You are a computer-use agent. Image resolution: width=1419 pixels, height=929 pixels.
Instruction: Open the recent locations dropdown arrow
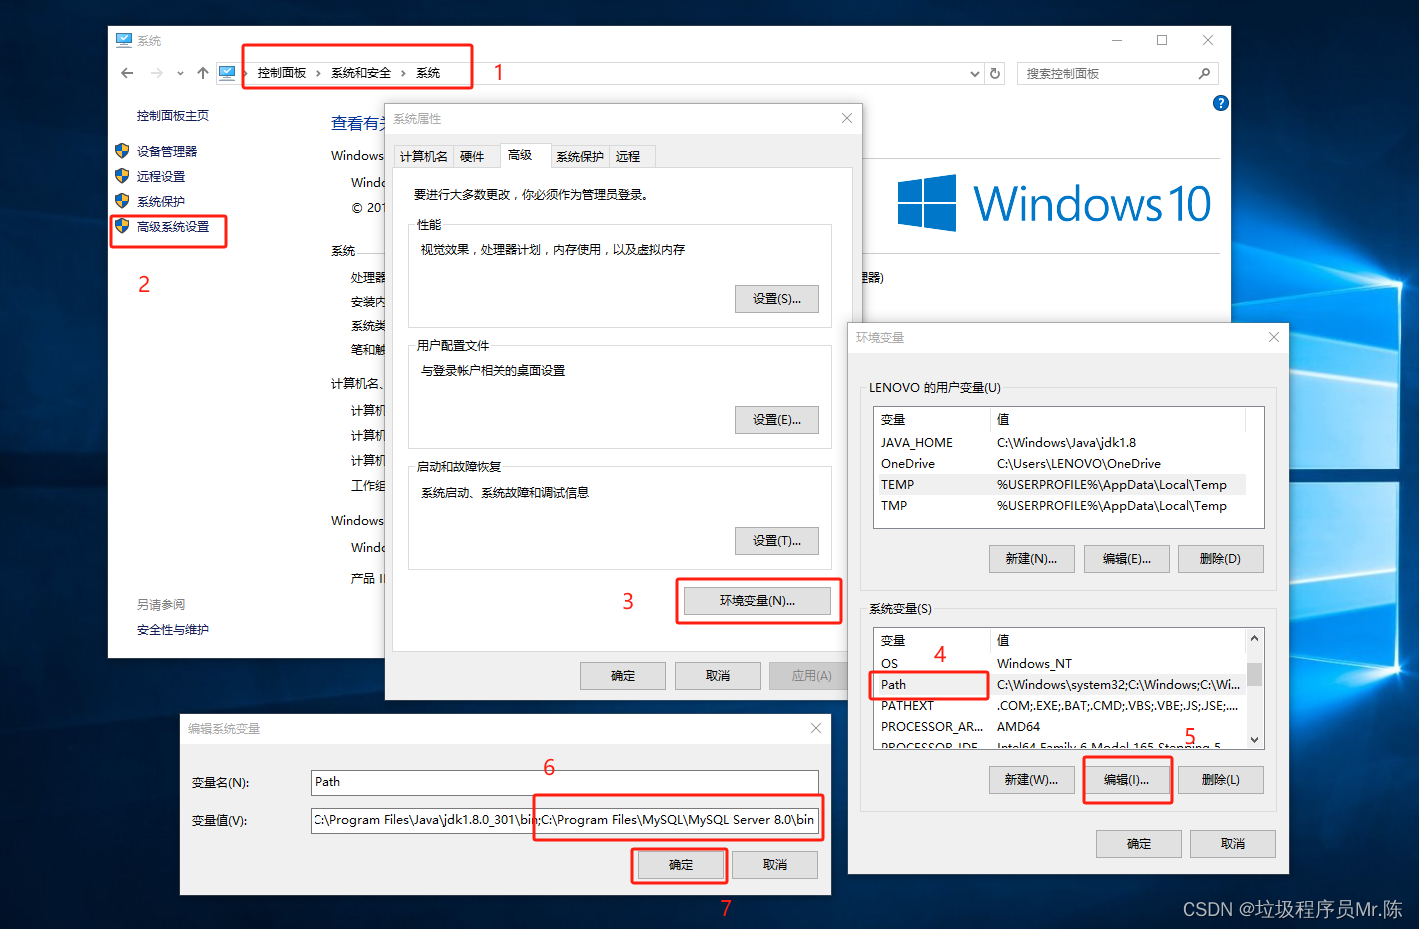coord(180,73)
